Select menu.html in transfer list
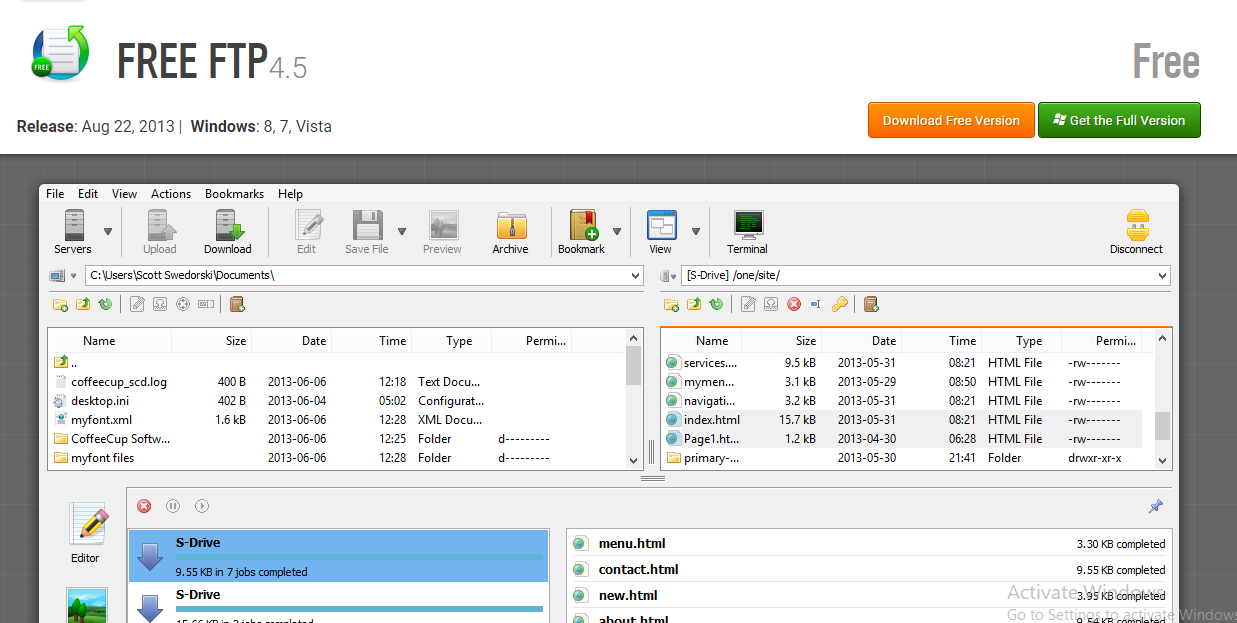This screenshot has height=623, width=1237. tap(632, 544)
